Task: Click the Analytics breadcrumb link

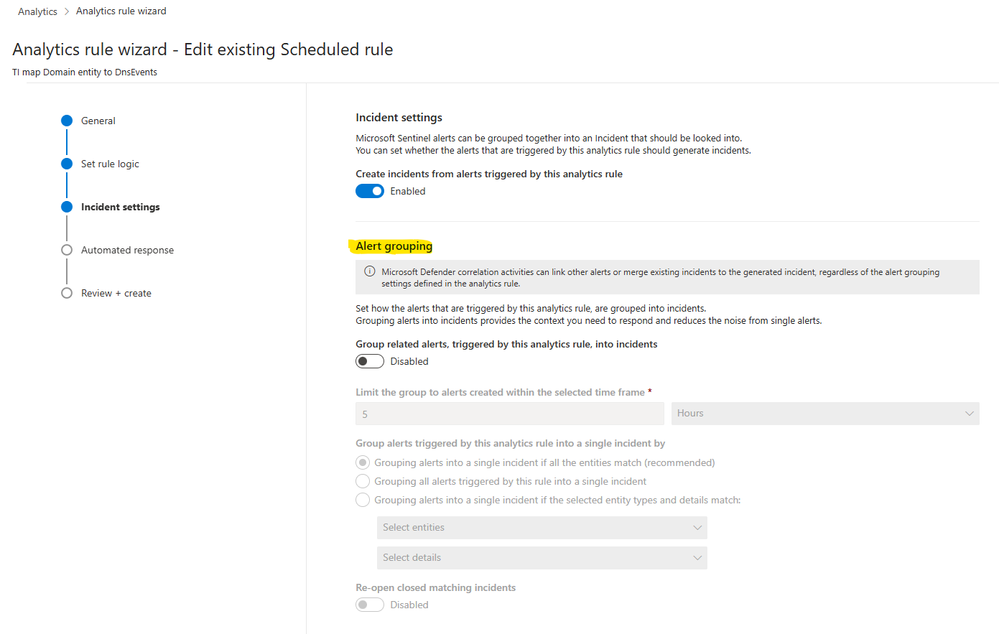Action: point(38,11)
